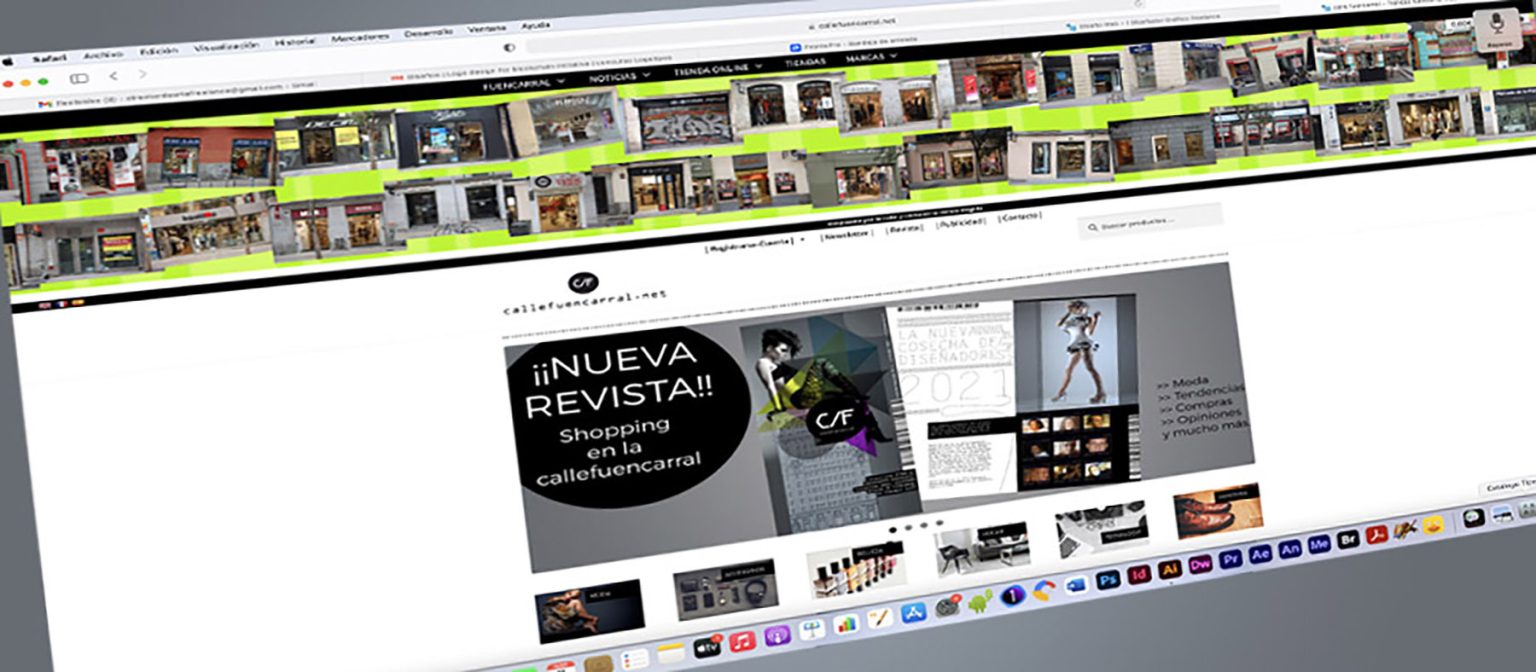Screen dimensions: 1536x672
Task: Open the Gmail tab in the tab bar
Action: point(175,95)
